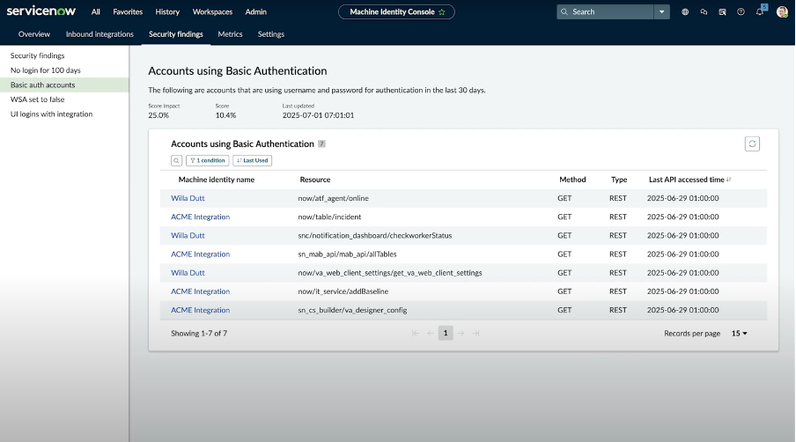Click the Last Used sort chip

point(253,160)
